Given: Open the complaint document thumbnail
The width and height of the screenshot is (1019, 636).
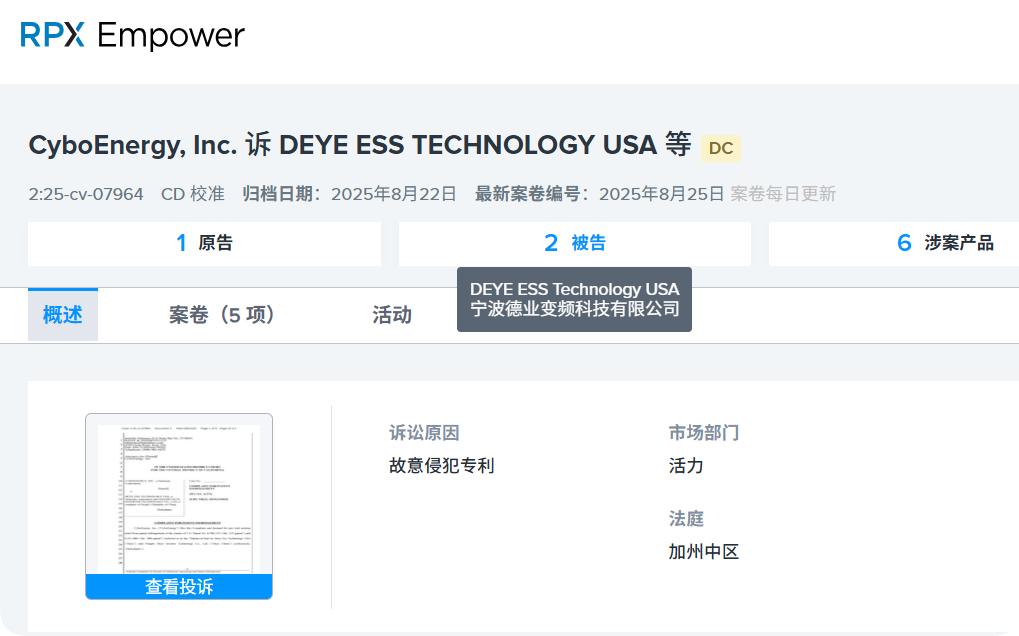Looking at the screenshot, I should click(x=179, y=499).
